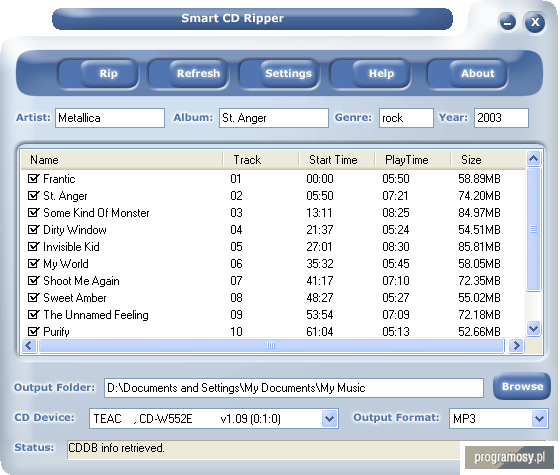Deselect The Unnamed Feeling checkbox
Image resolution: width=560 pixels, height=475 pixels.
point(33,315)
